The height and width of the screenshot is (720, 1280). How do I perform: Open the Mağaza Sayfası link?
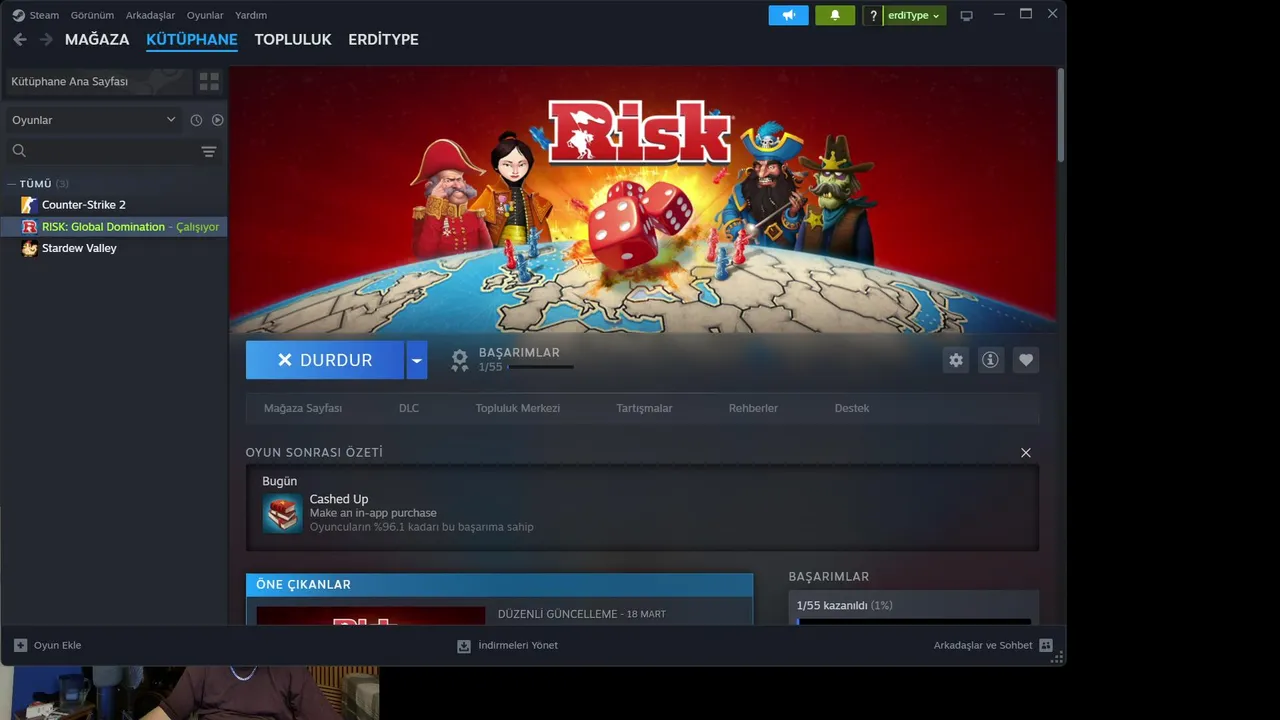(x=303, y=408)
